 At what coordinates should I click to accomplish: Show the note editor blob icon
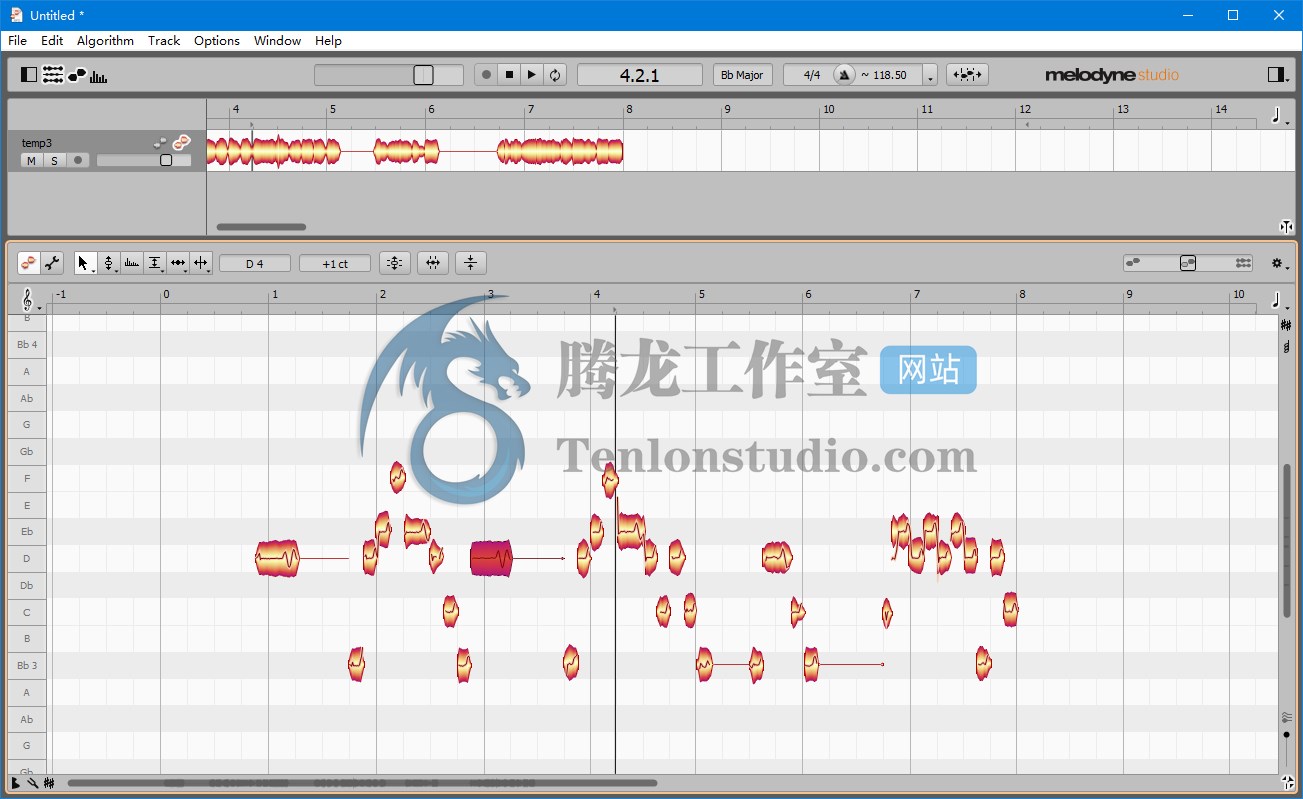point(77,75)
